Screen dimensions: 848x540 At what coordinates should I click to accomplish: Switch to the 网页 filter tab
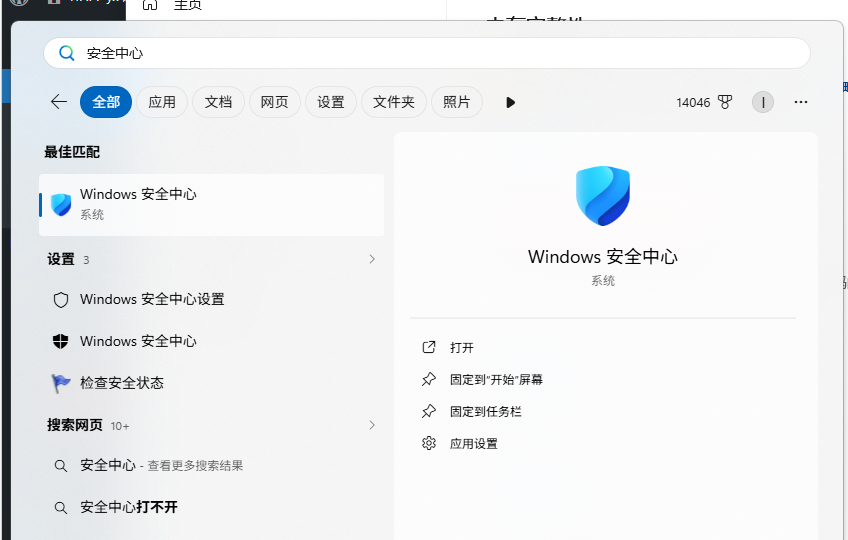274,102
